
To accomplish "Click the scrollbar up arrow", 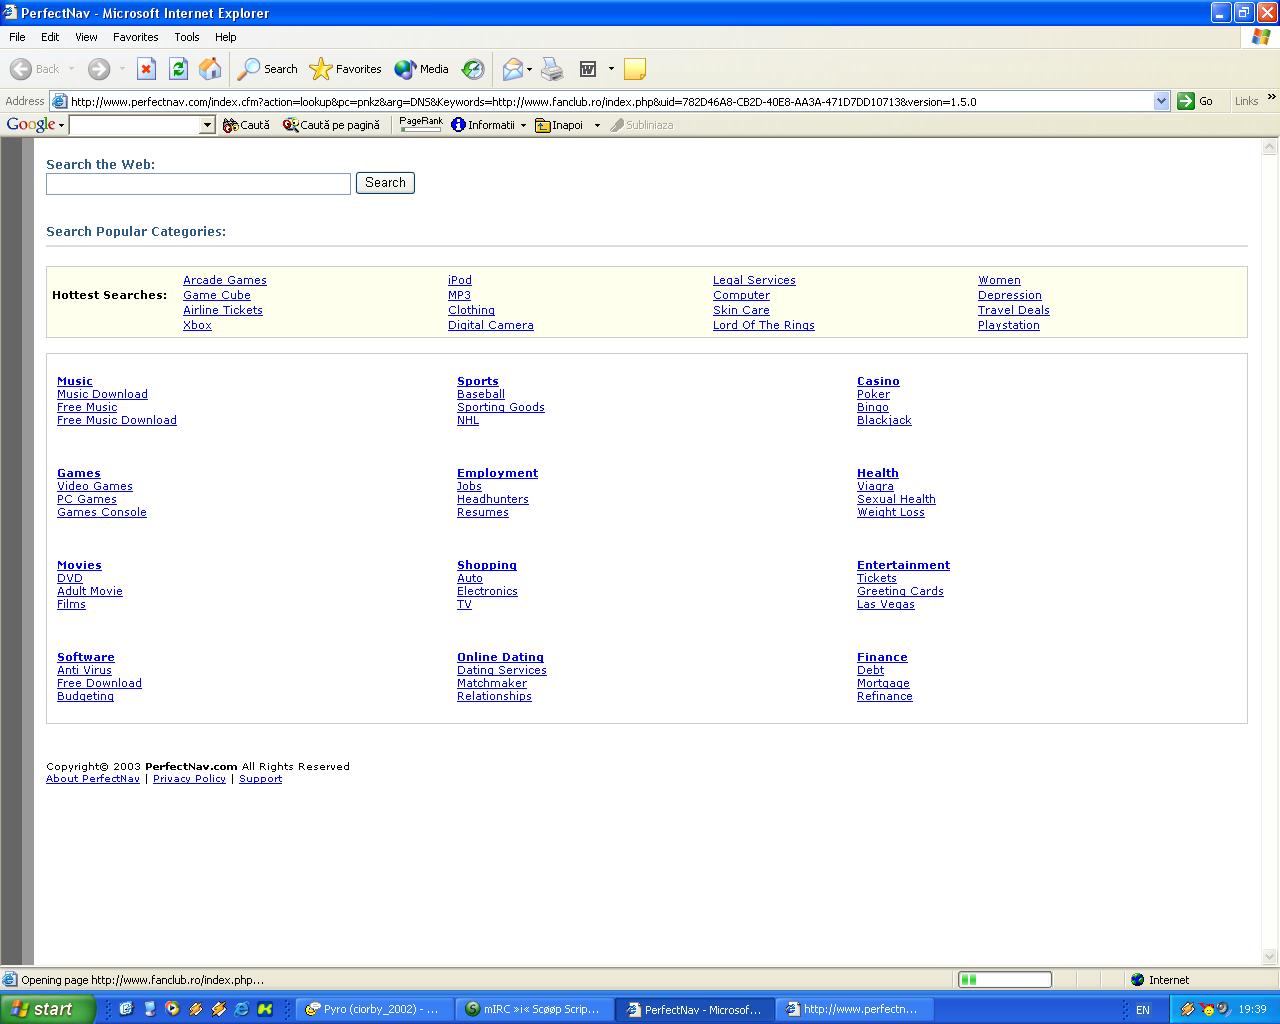I will tap(1270, 147).
